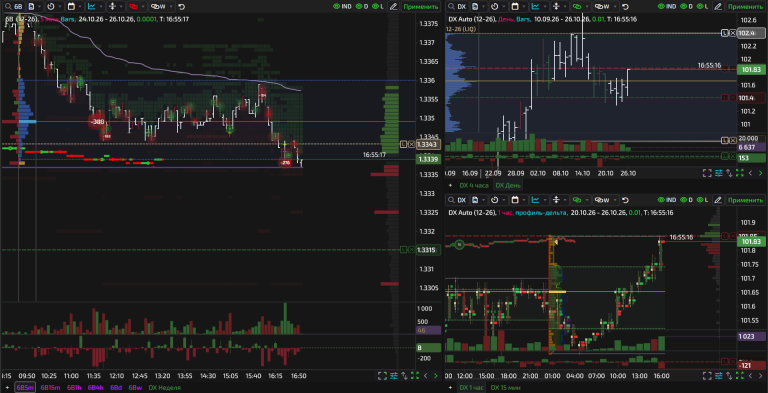Toggle IND indicators visibility in the DX hourly chart
The height and width of the screenshot is (393, 768).
click(668, 200)
